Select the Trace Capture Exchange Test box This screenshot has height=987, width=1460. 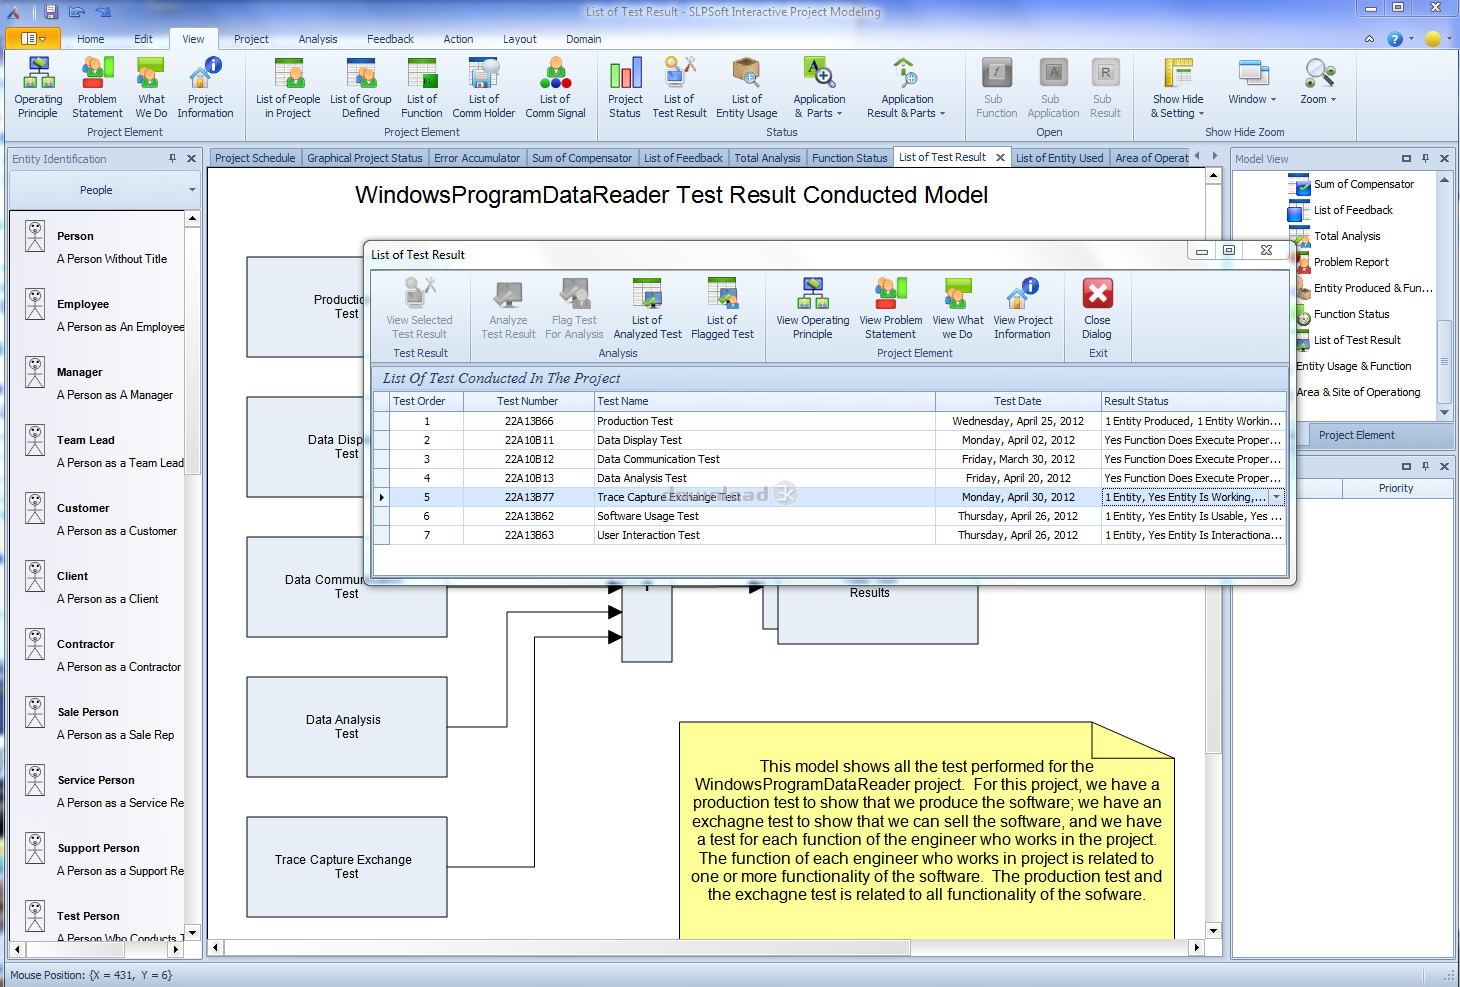346,867
